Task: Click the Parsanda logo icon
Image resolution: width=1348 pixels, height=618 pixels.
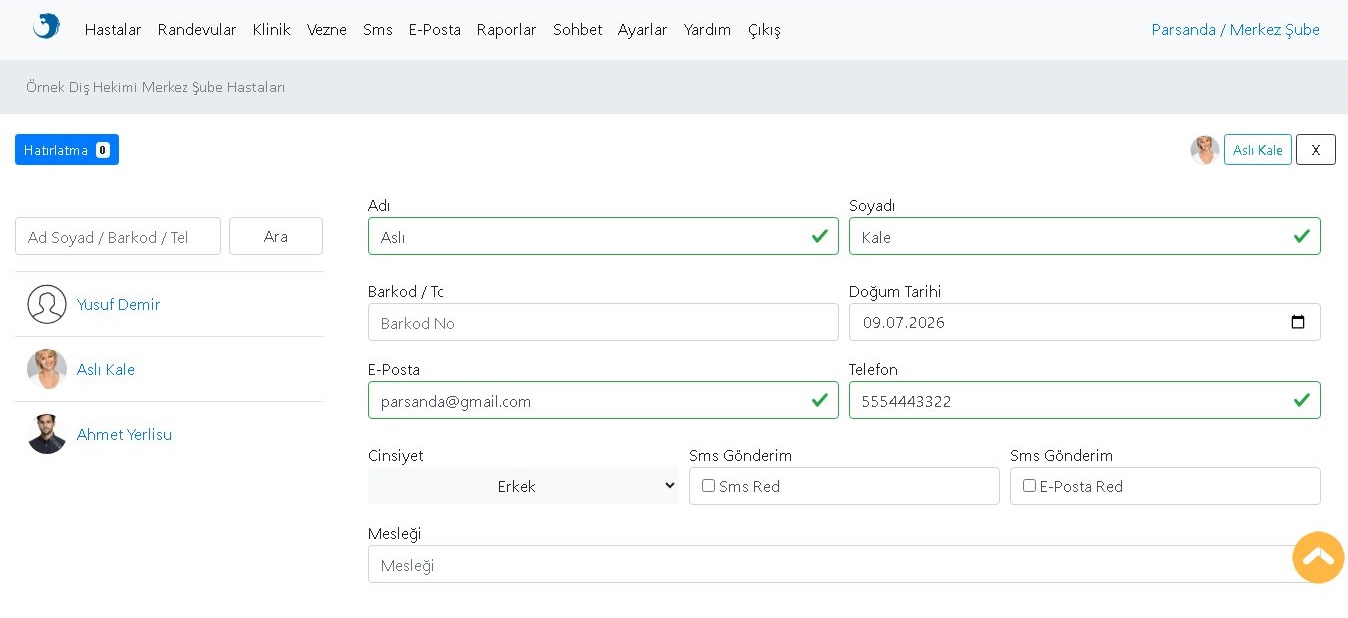Action: click(46, 26)
